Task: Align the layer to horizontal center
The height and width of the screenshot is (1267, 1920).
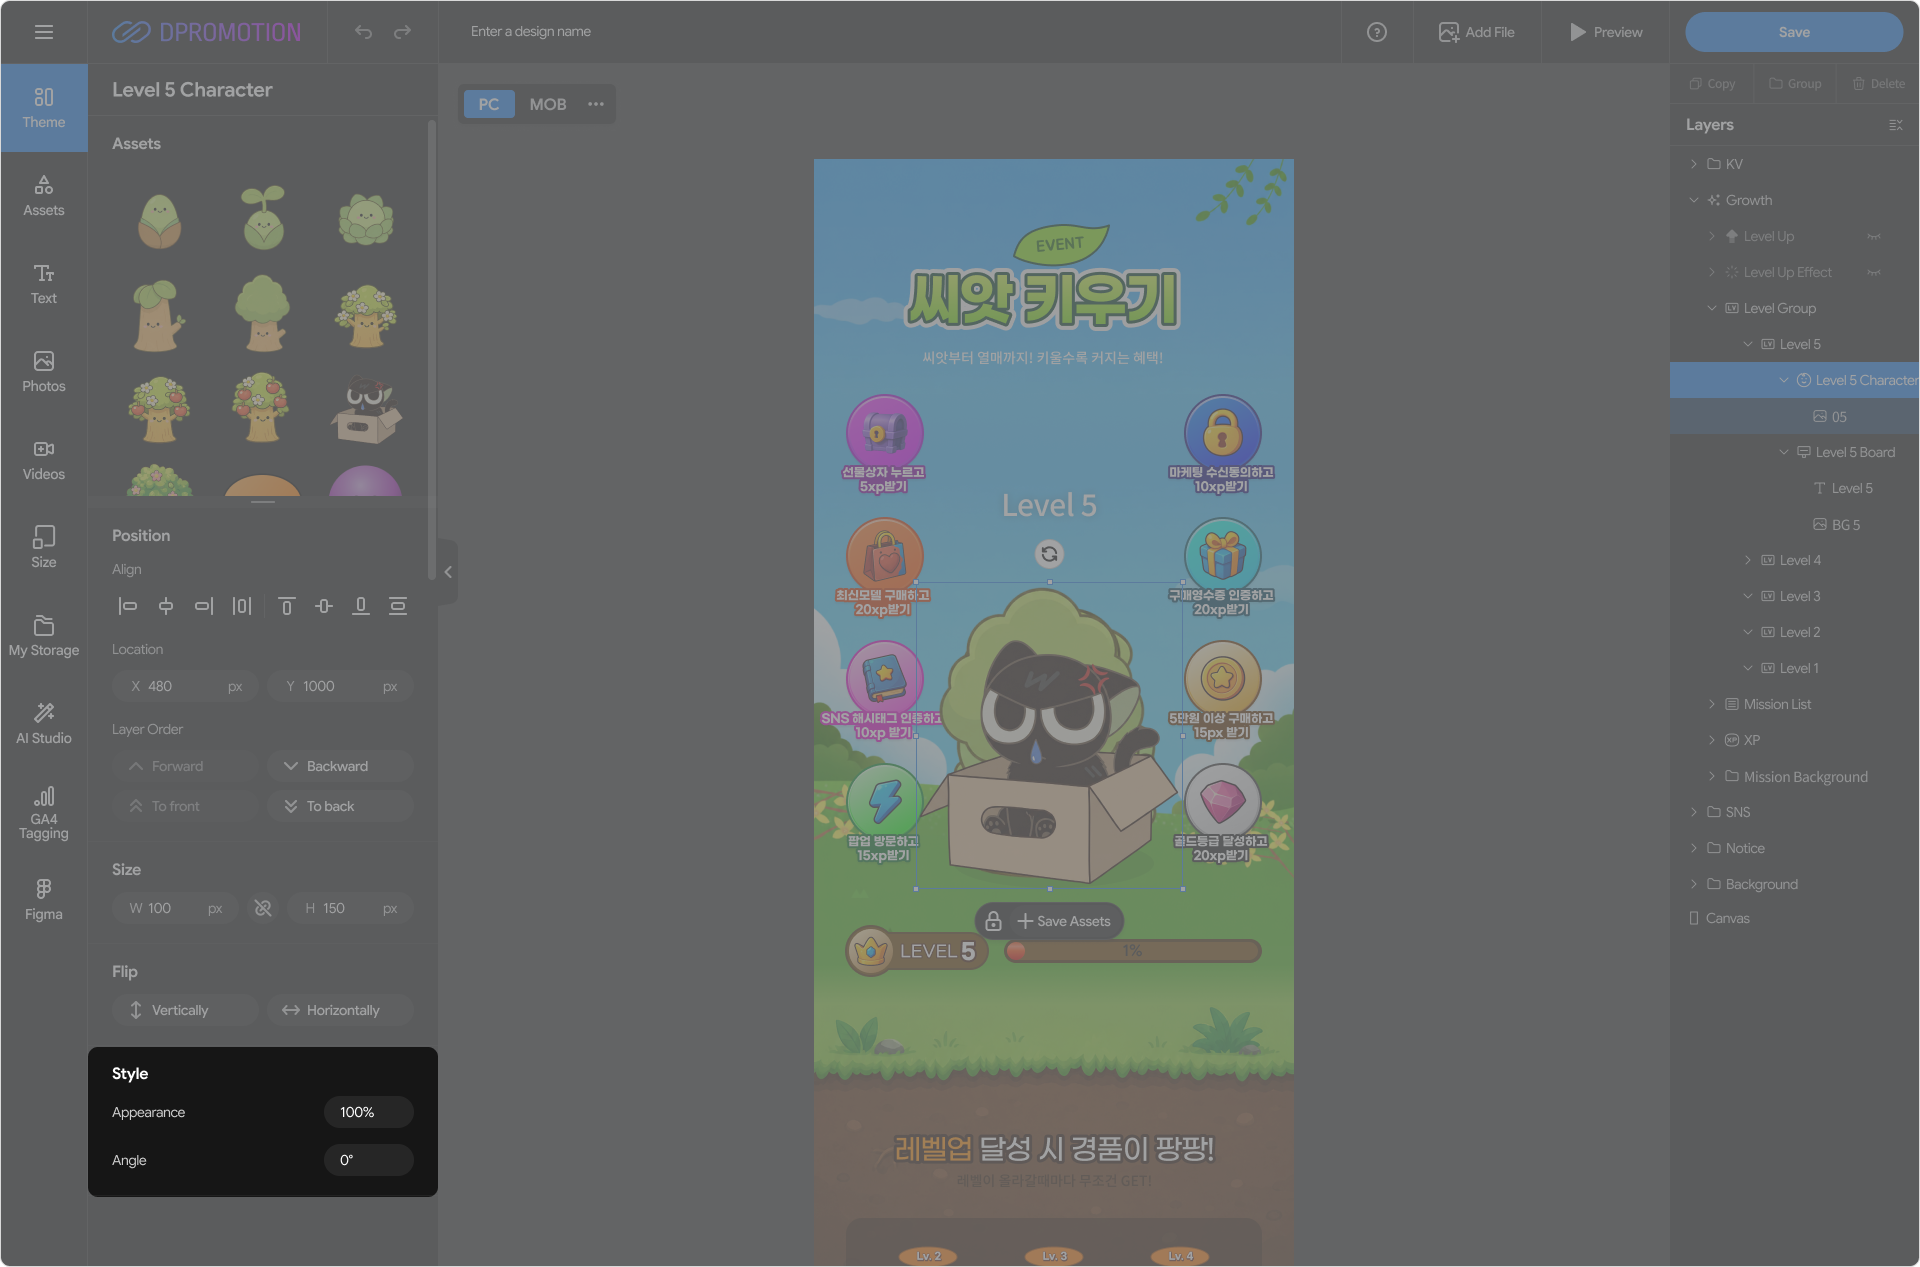Action: pos(166,606)
